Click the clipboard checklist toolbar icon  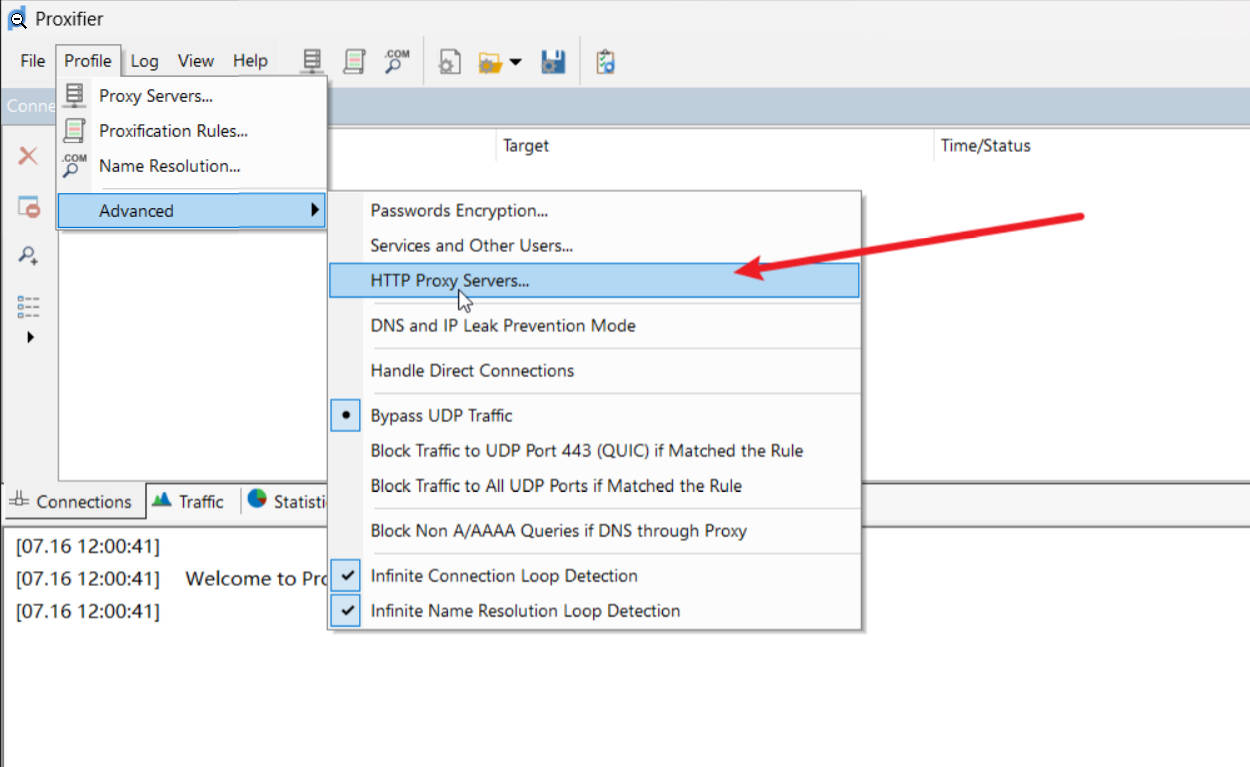[605, 63]
